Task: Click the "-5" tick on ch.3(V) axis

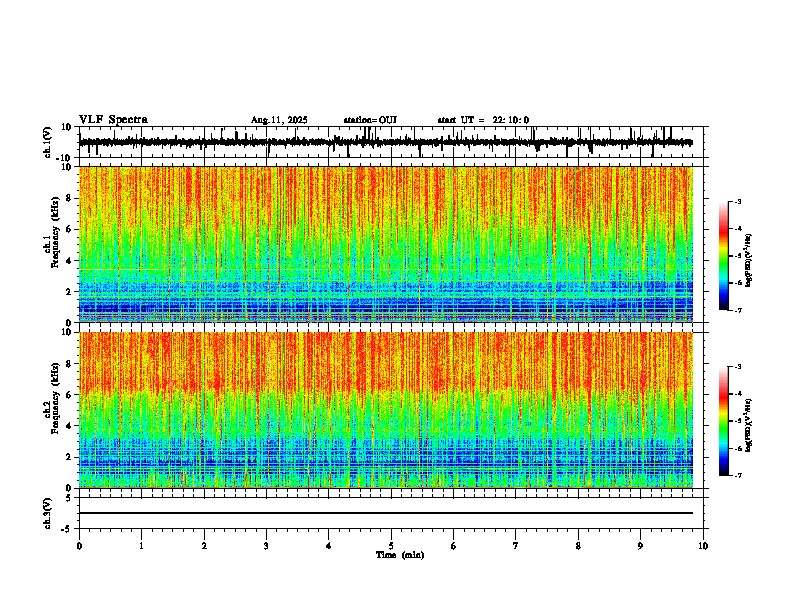Action: click(67, 529)
